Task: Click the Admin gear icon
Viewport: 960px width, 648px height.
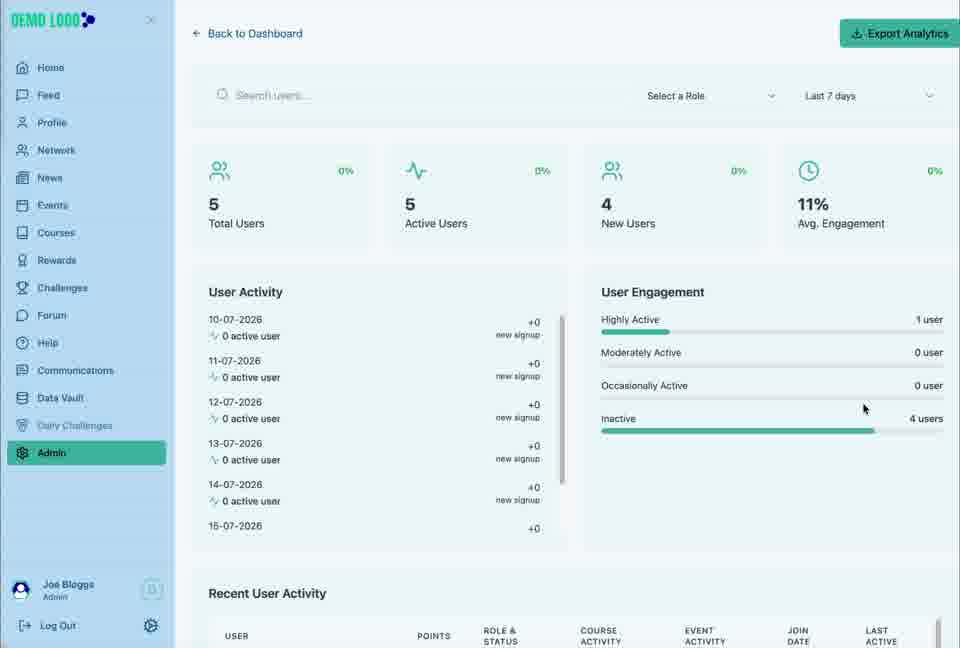Action: (22, 453)
